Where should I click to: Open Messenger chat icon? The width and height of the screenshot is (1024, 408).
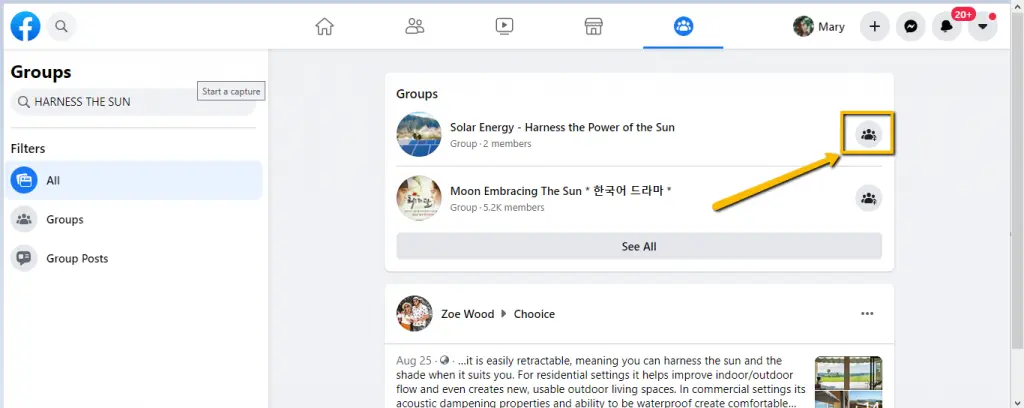point(910,27)
